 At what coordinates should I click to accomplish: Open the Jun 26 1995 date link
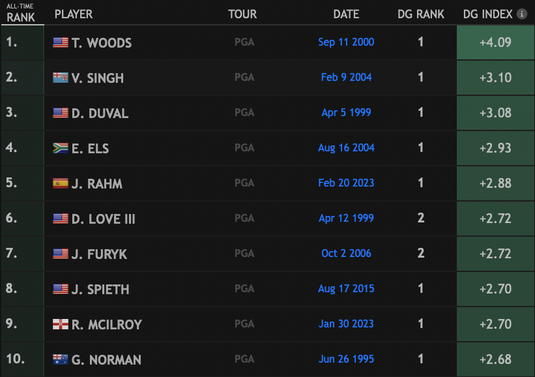coord(346,359)
